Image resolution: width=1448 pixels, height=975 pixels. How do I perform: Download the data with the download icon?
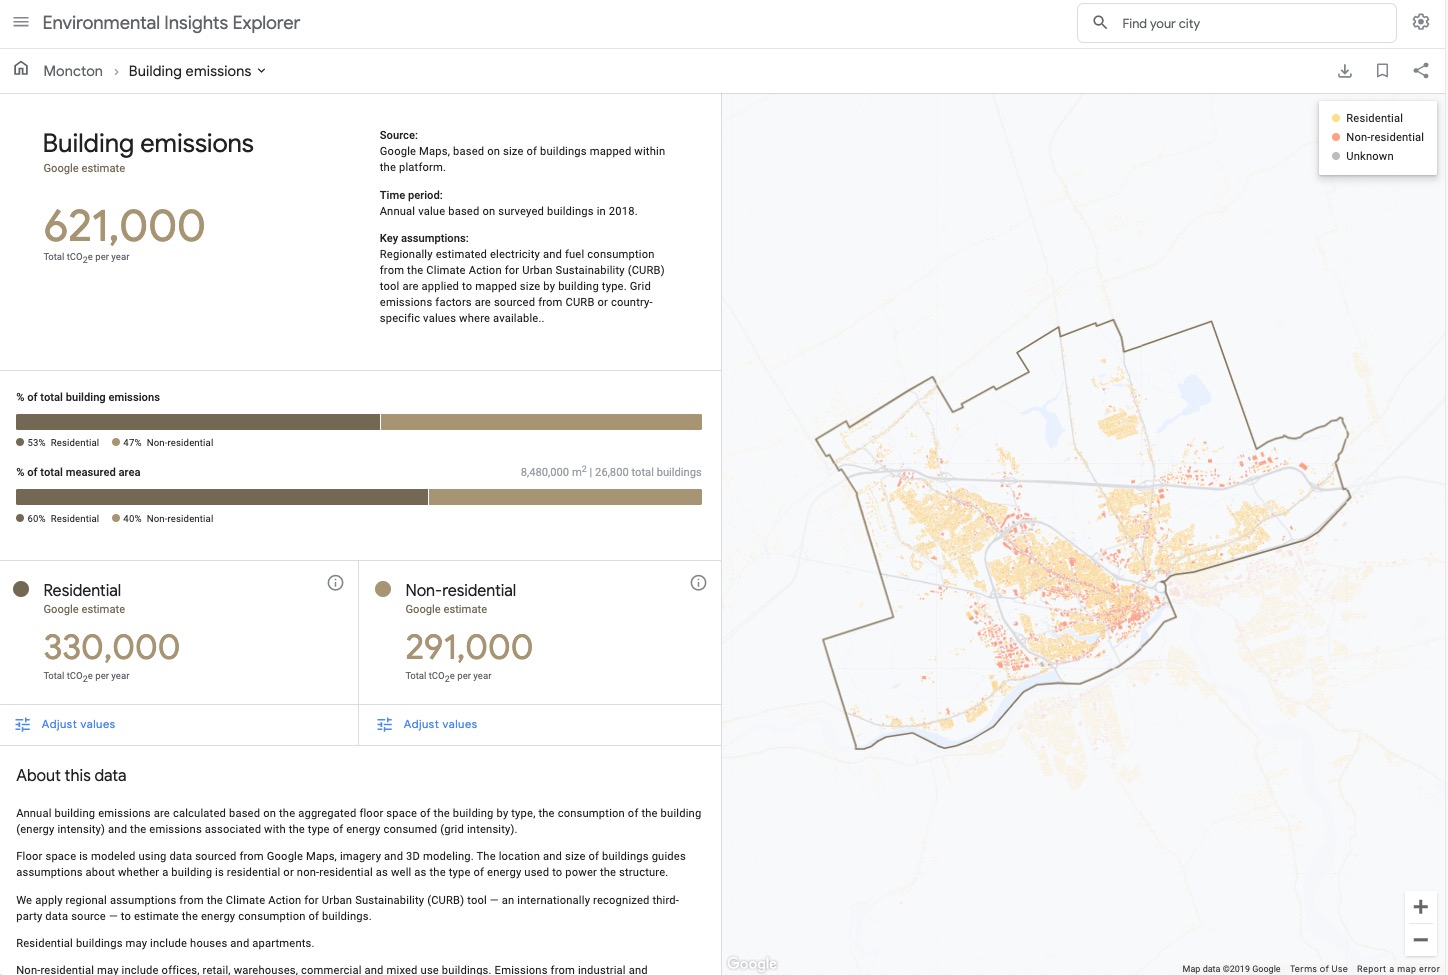click(1345, 71)
